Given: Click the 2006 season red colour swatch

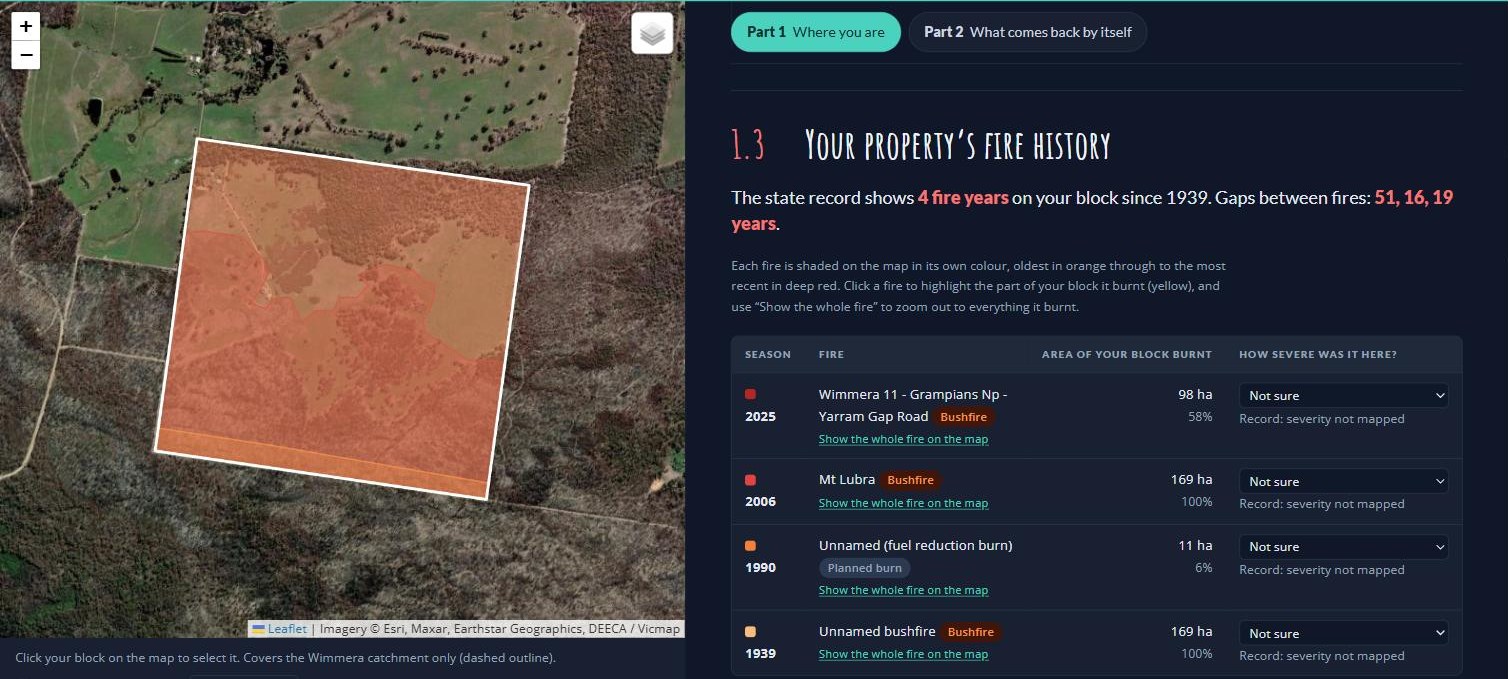Looking at the screenshot, I should pos(751,481).
